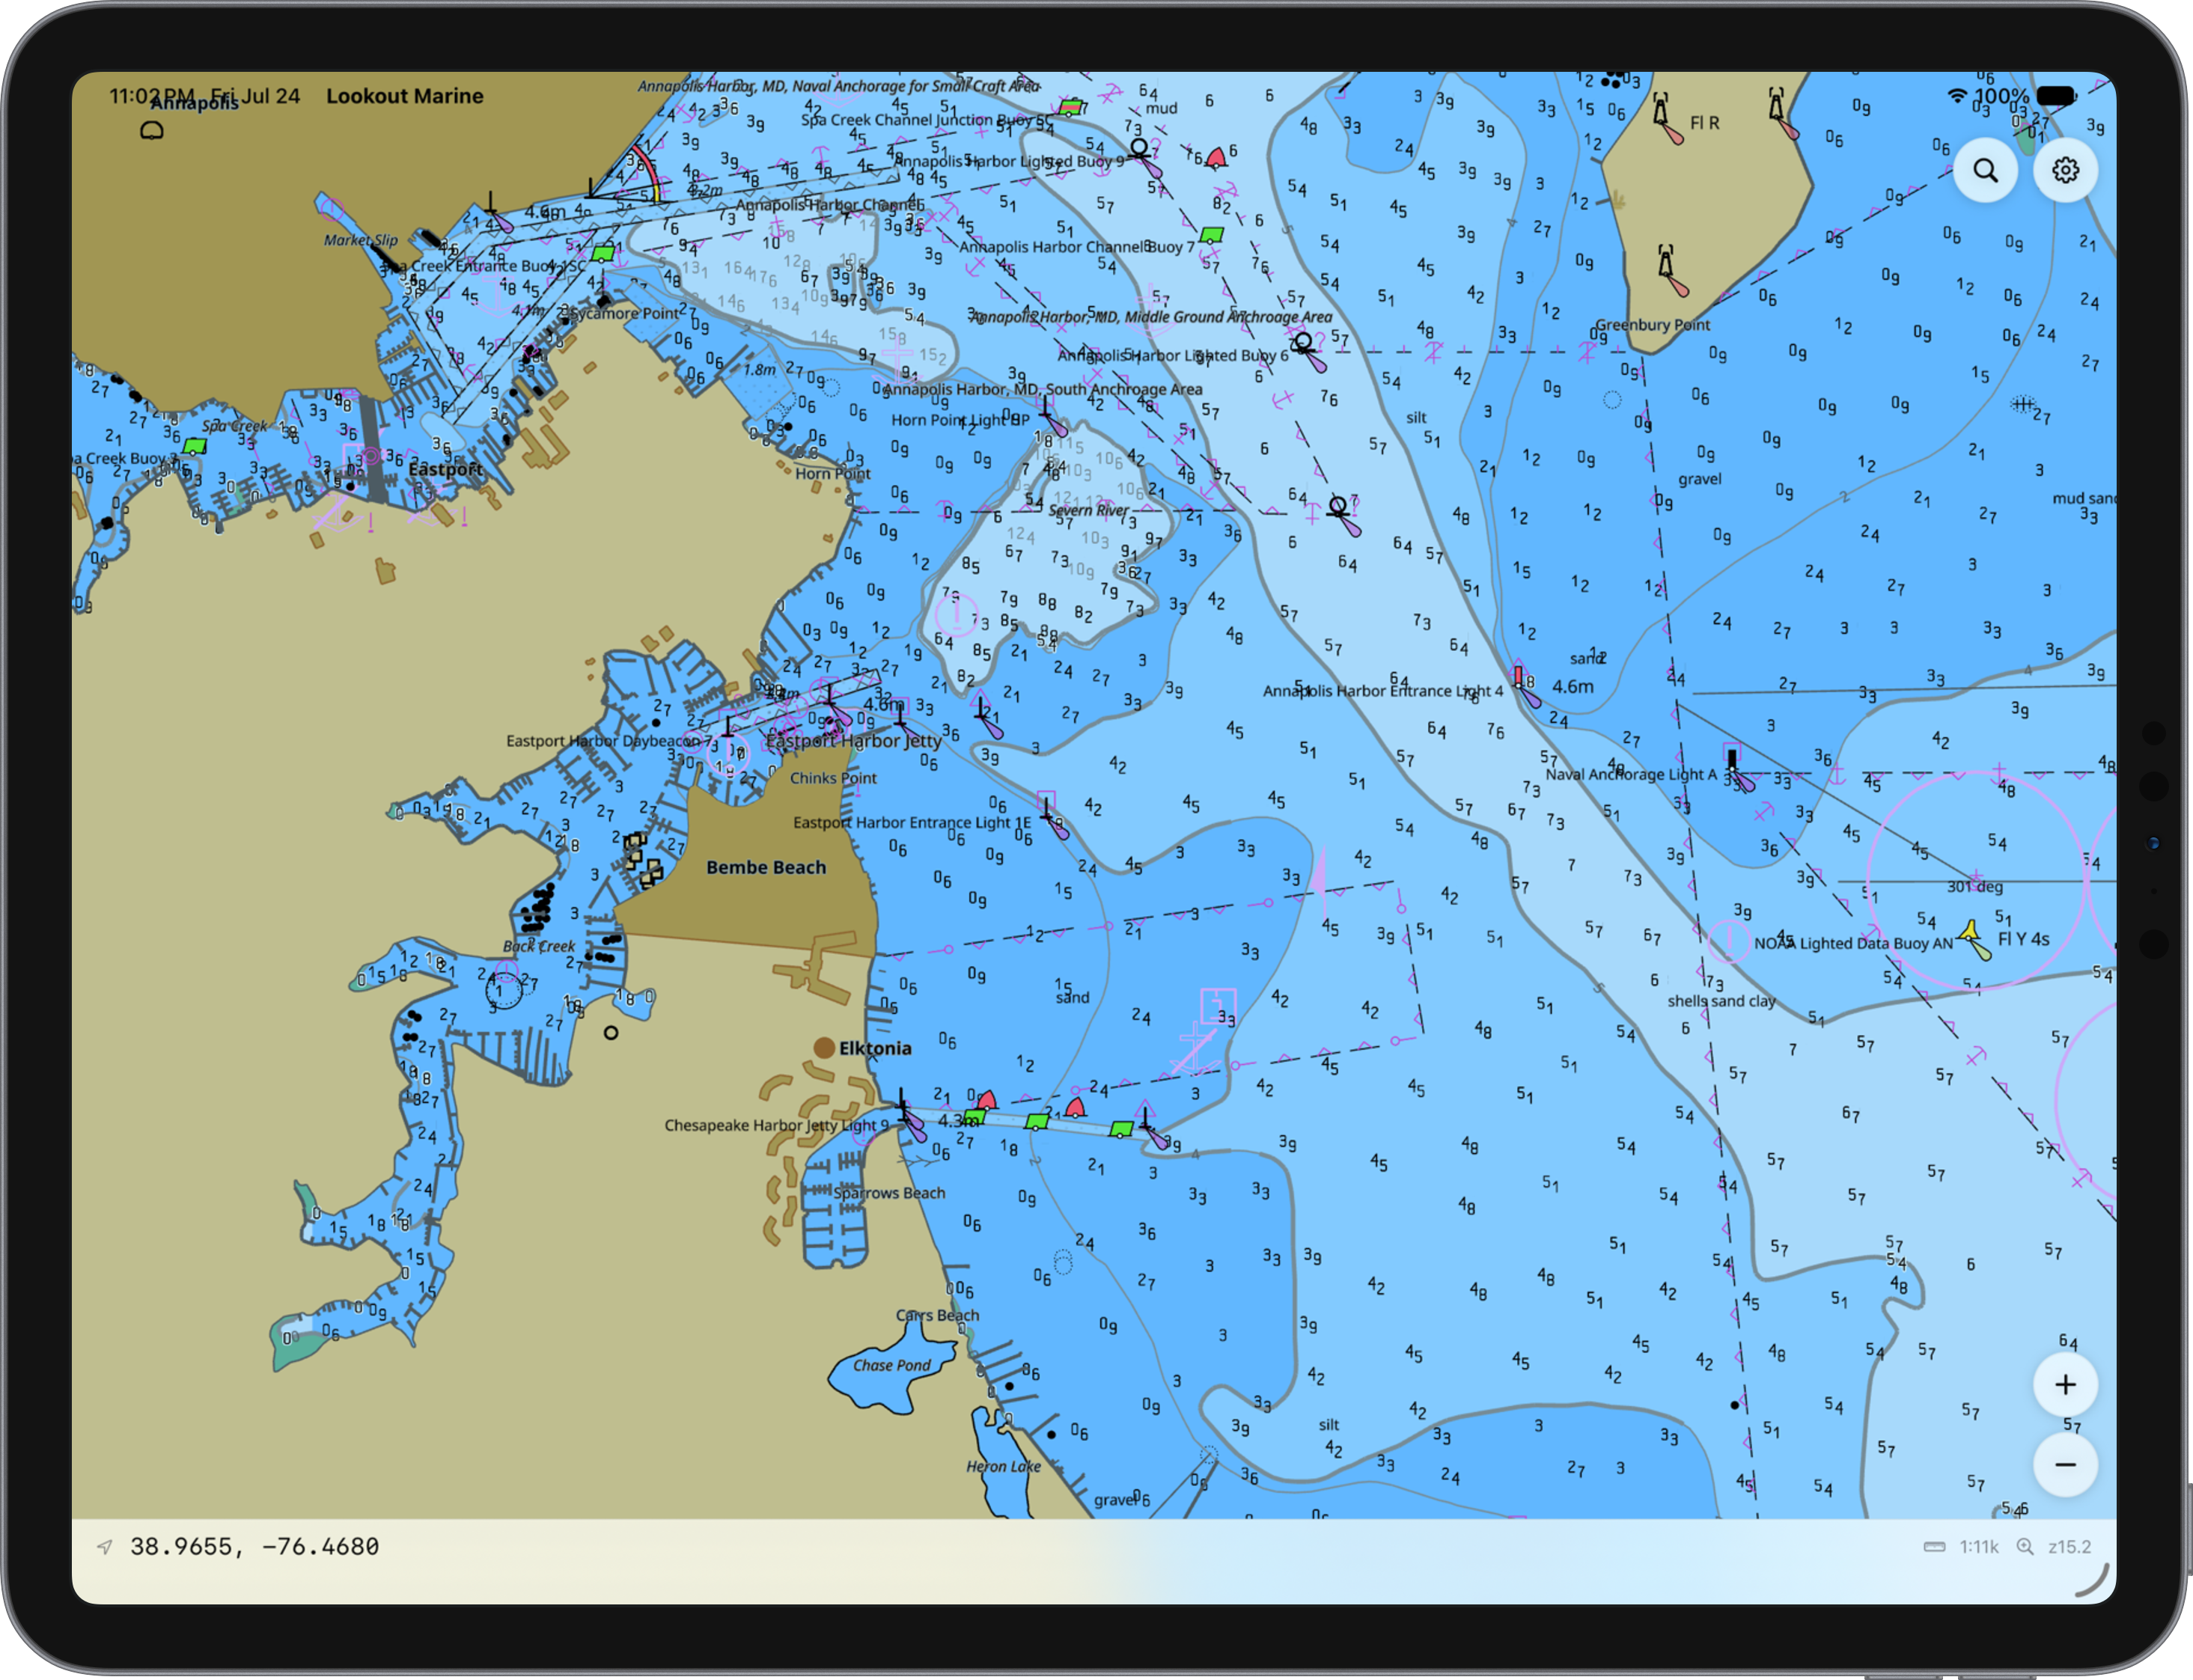
Task: Open settings with the gear button
Action: [2065, 171]
